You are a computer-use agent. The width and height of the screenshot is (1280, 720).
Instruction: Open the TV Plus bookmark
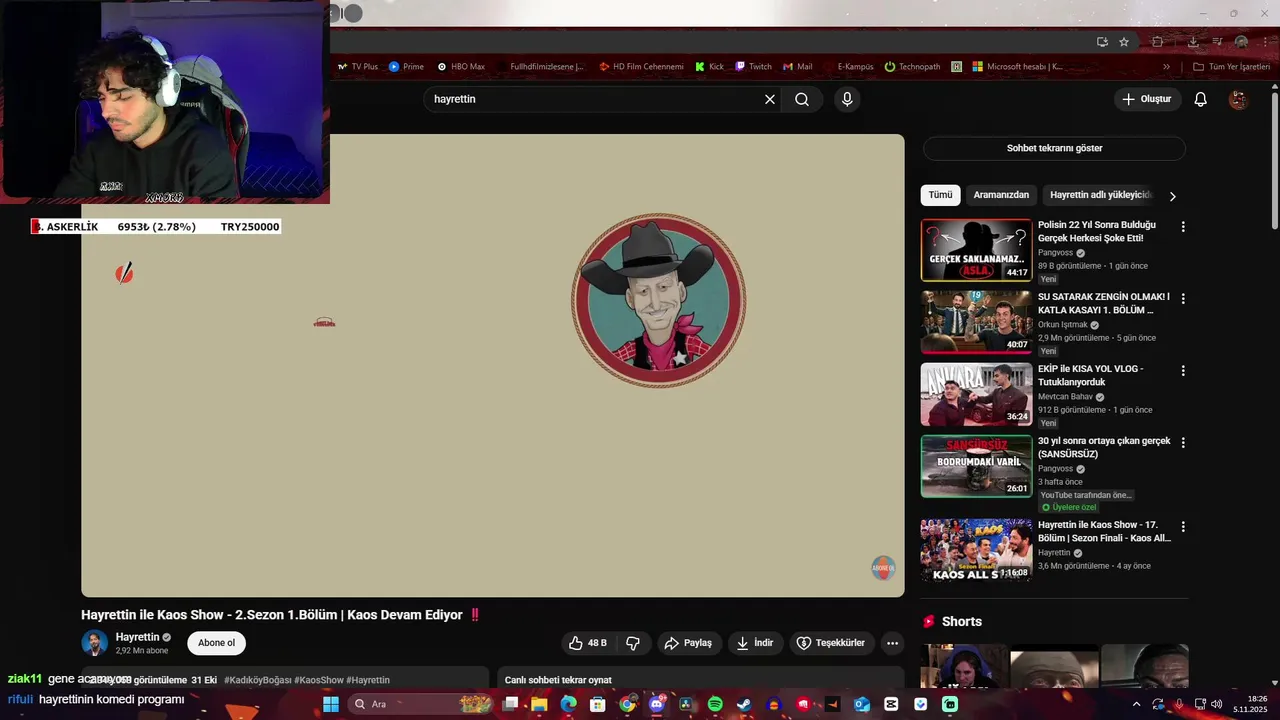pyautogui.click(x=357, y=67)
